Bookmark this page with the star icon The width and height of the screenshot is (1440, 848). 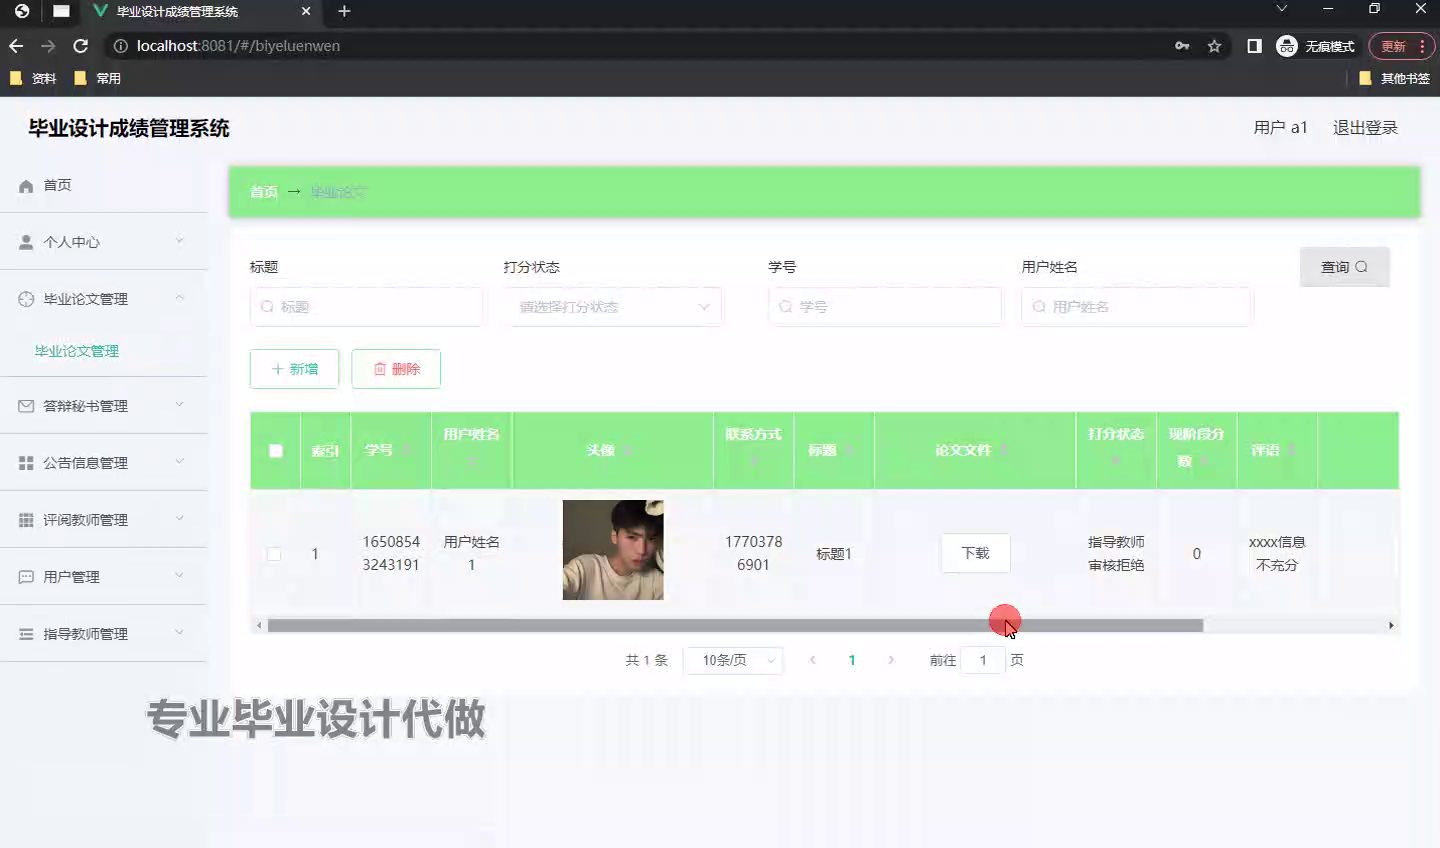[x=1214, y=46]
